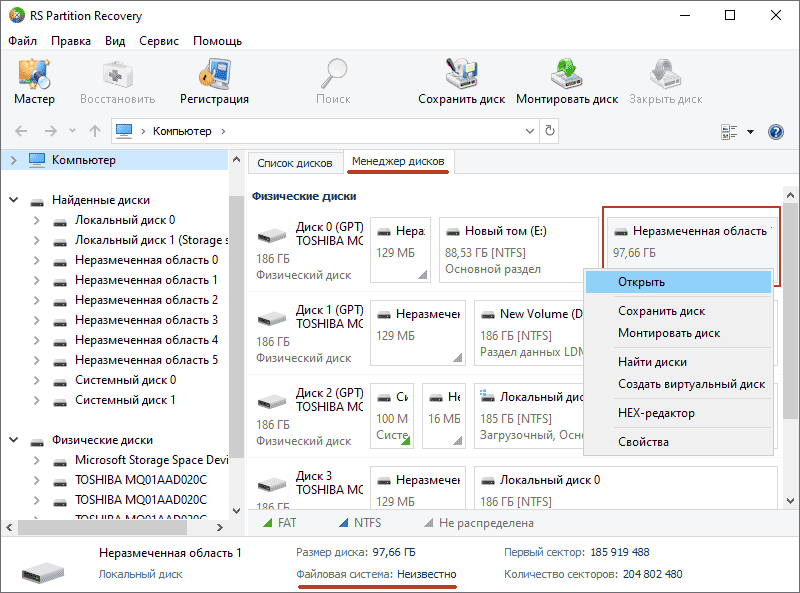The image size is (800, 593).
Task: Select the Новый том (E:) partition
Action: click(518, 250)
